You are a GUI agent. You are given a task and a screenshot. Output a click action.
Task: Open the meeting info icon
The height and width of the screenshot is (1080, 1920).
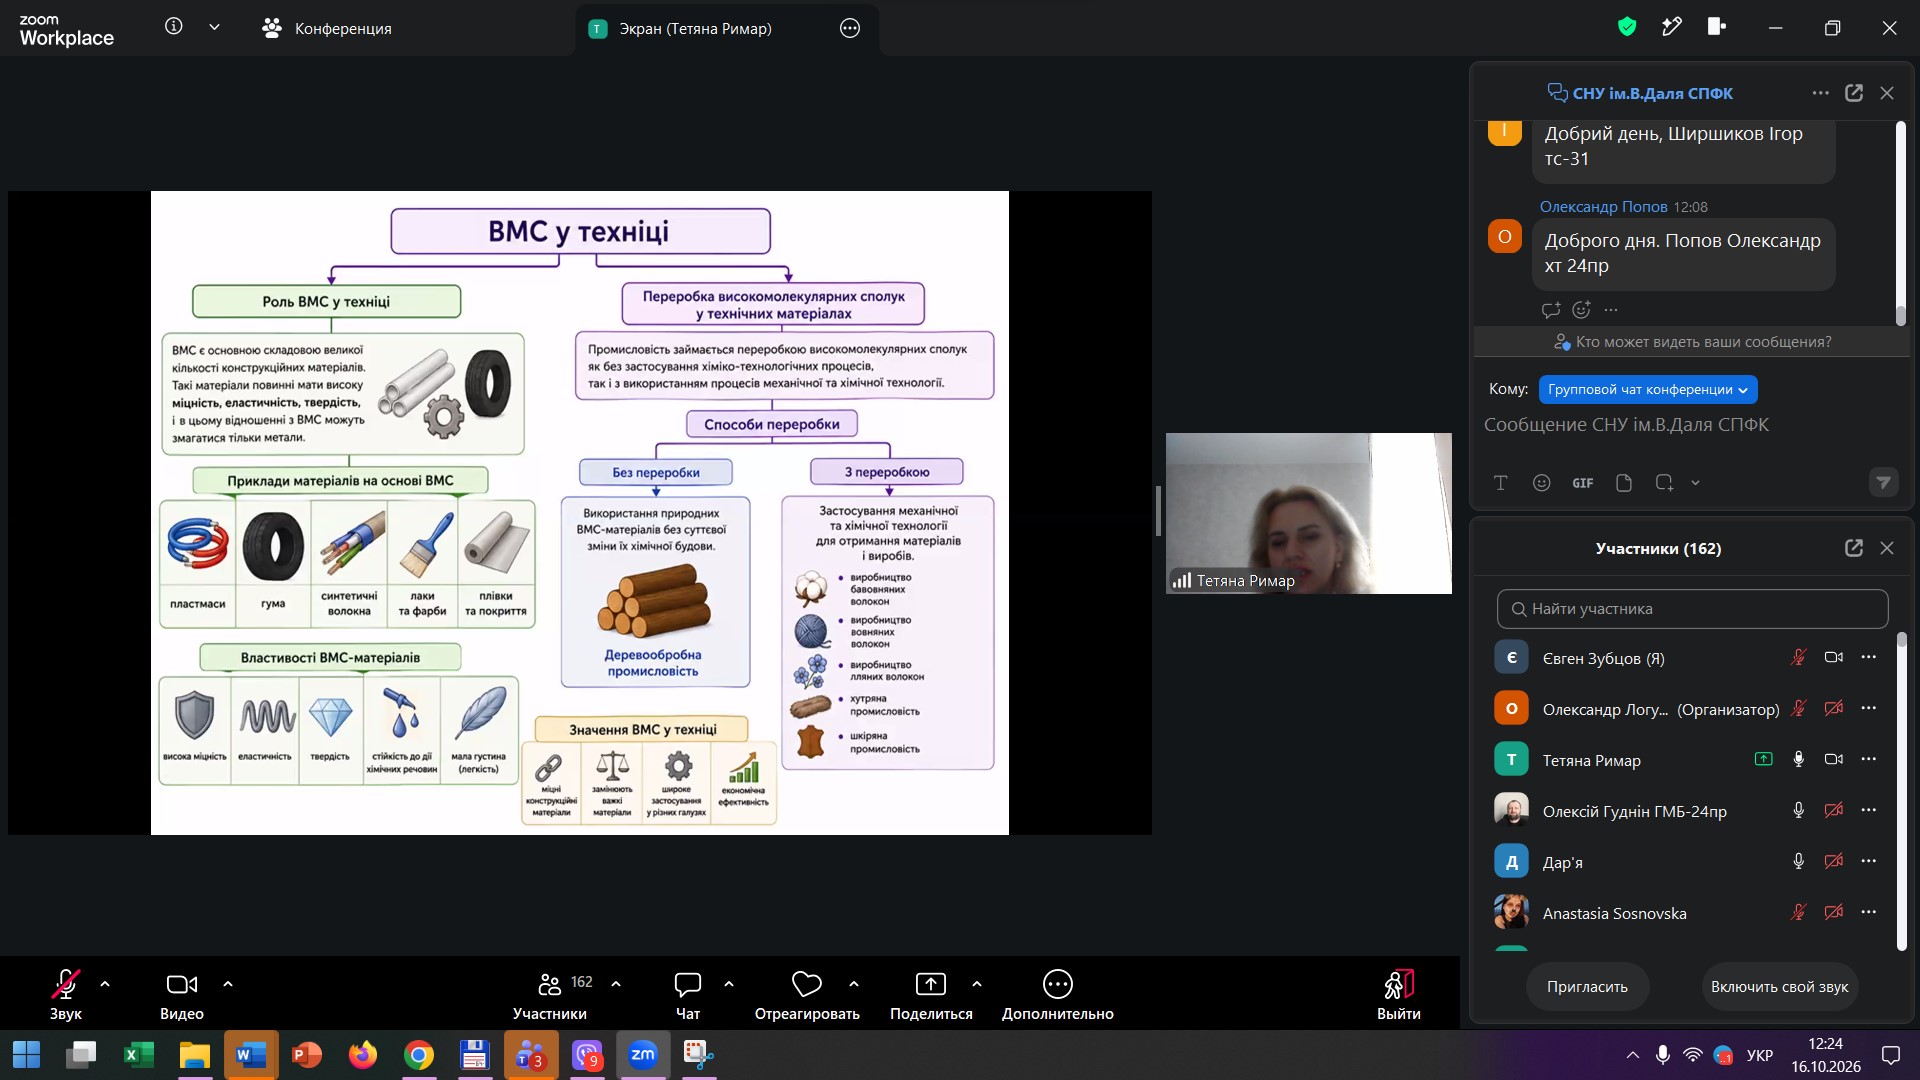tap(174, 27)
